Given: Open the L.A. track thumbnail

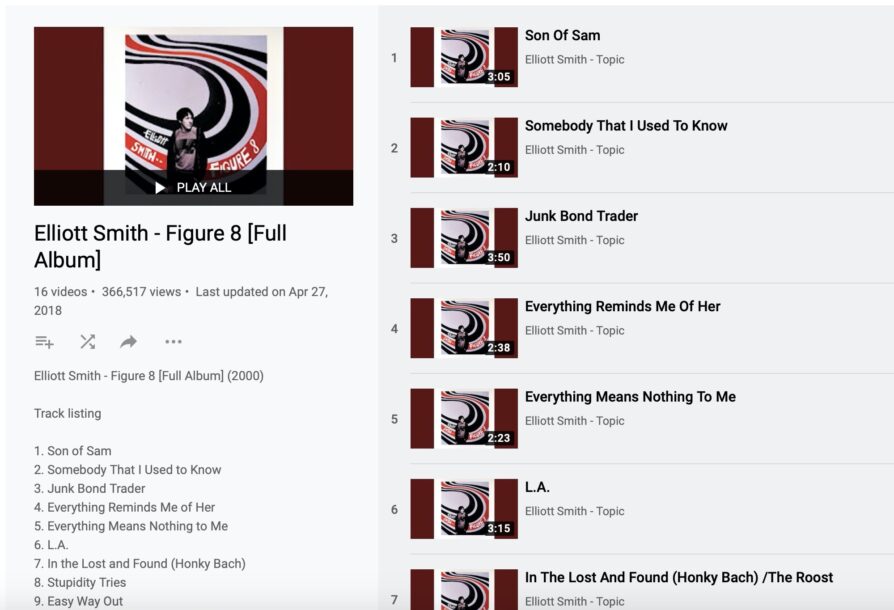Looking at the screenshot, I should pos(464,509).
